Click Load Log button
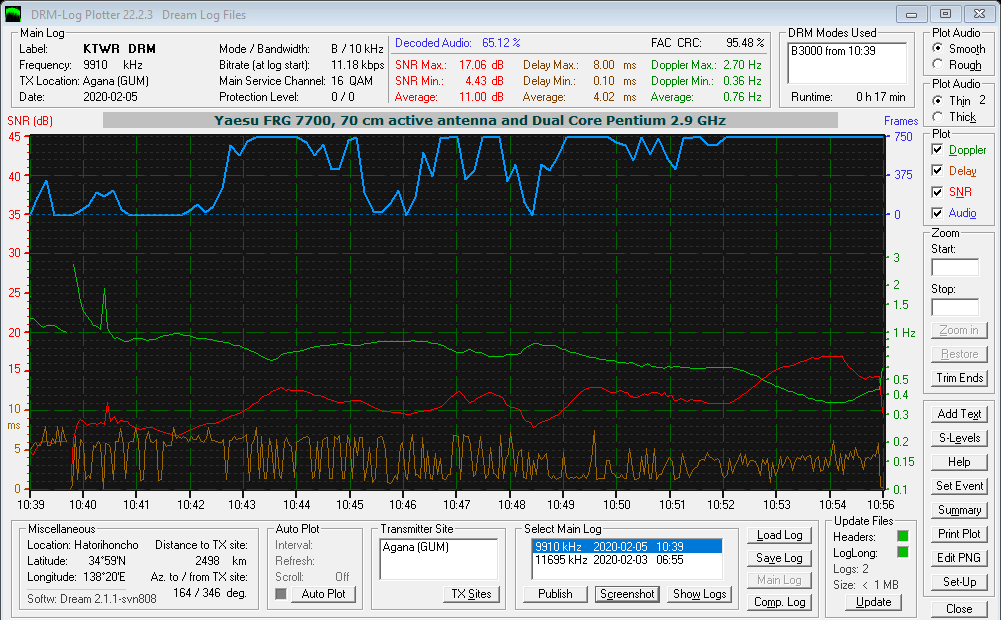The width and height of the screenshot is (1001, 620). (779, 535)
